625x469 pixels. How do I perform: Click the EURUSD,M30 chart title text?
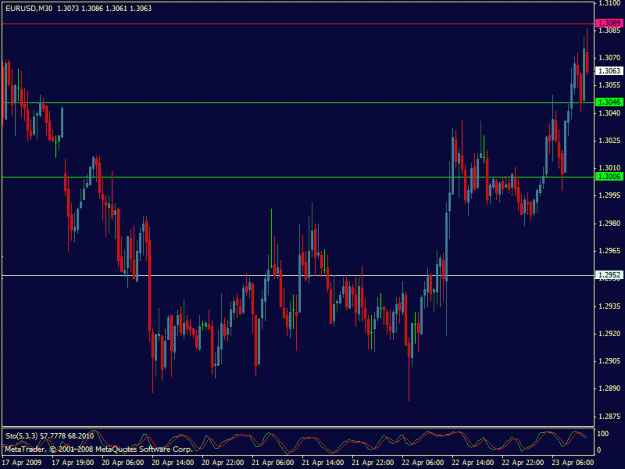click(x=29, y=8)
